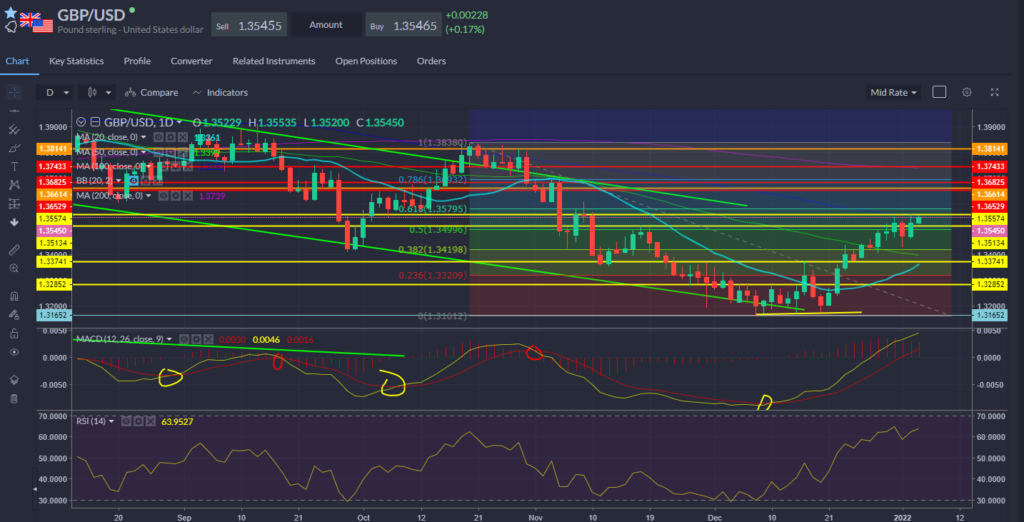
Task: Click the Amount input field
Action: [x=325, y=24]
